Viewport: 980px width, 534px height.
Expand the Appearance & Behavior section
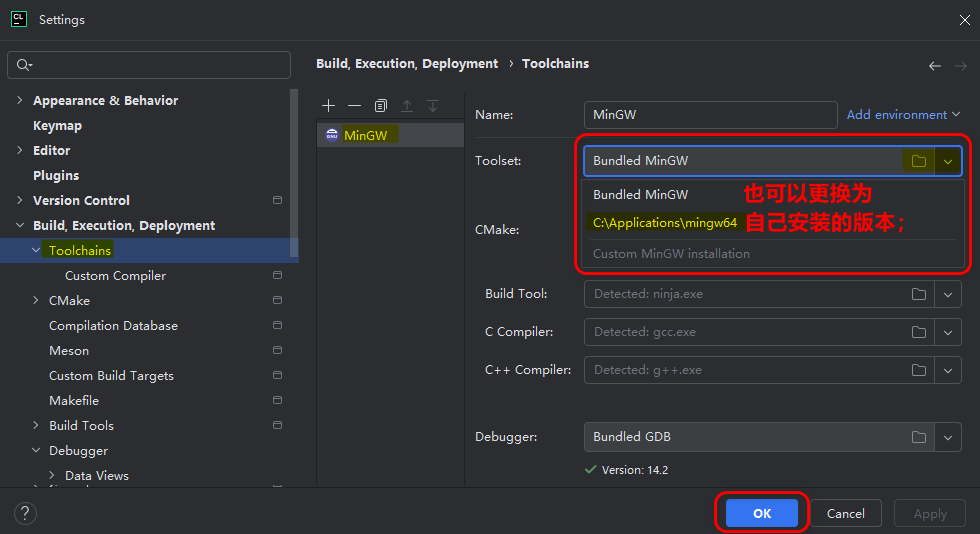pos(20,101)
